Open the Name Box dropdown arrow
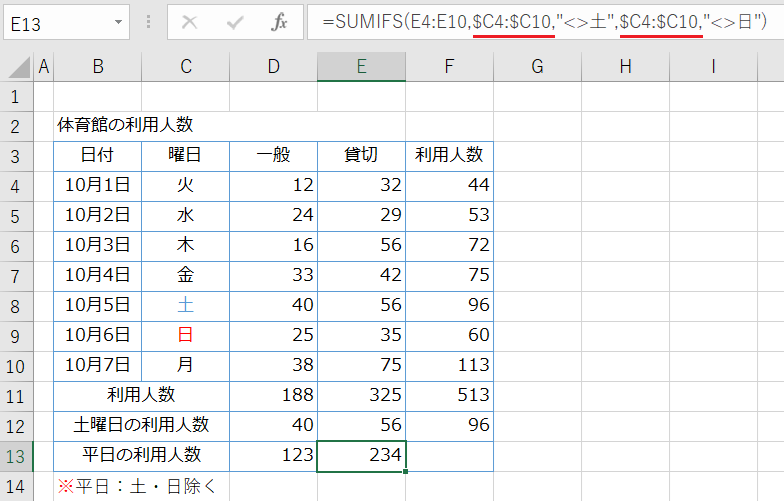This screenshot has height=501, width=784. [118, 22]
